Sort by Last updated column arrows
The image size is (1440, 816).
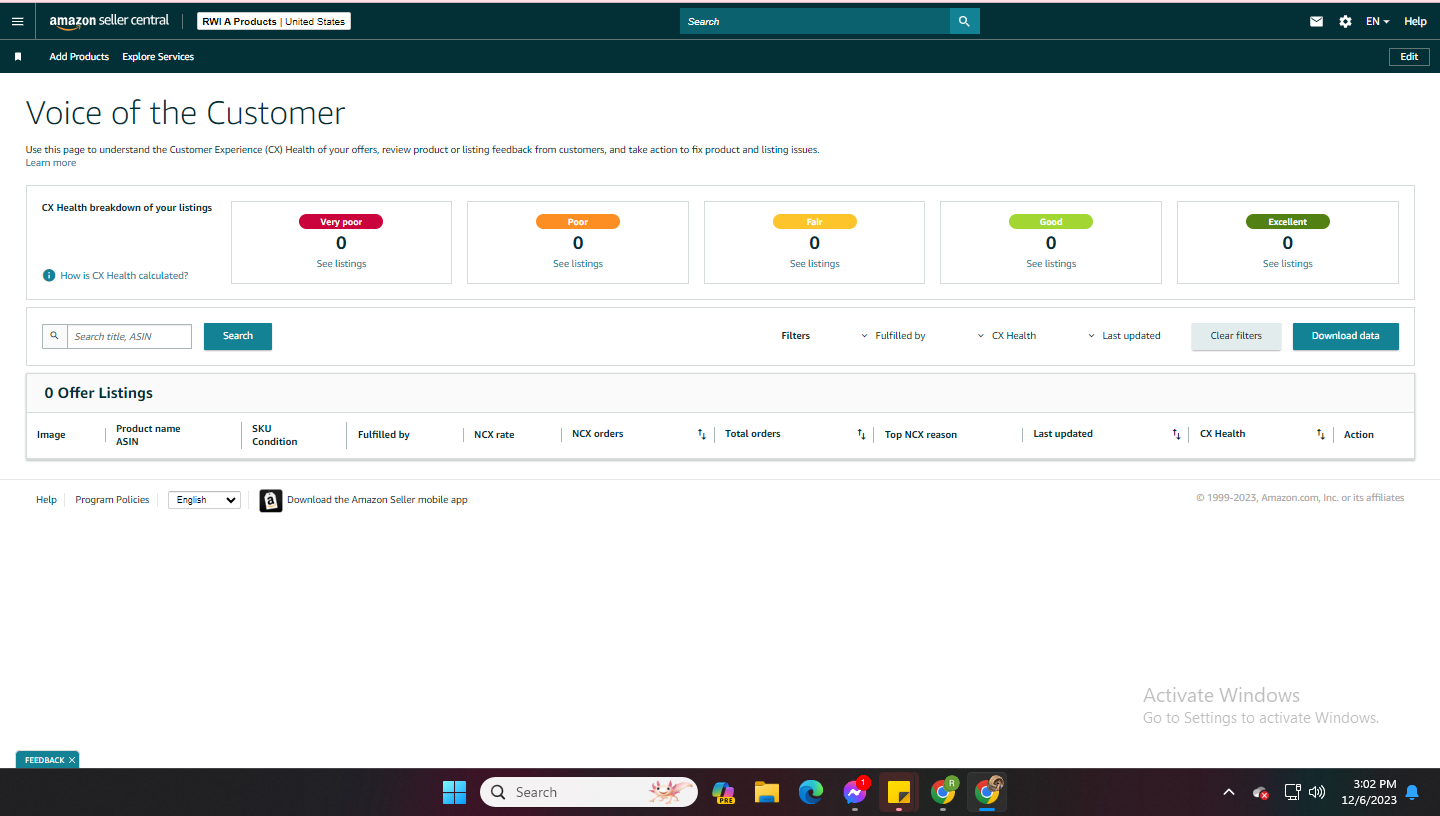click(x=1176, y=434)
